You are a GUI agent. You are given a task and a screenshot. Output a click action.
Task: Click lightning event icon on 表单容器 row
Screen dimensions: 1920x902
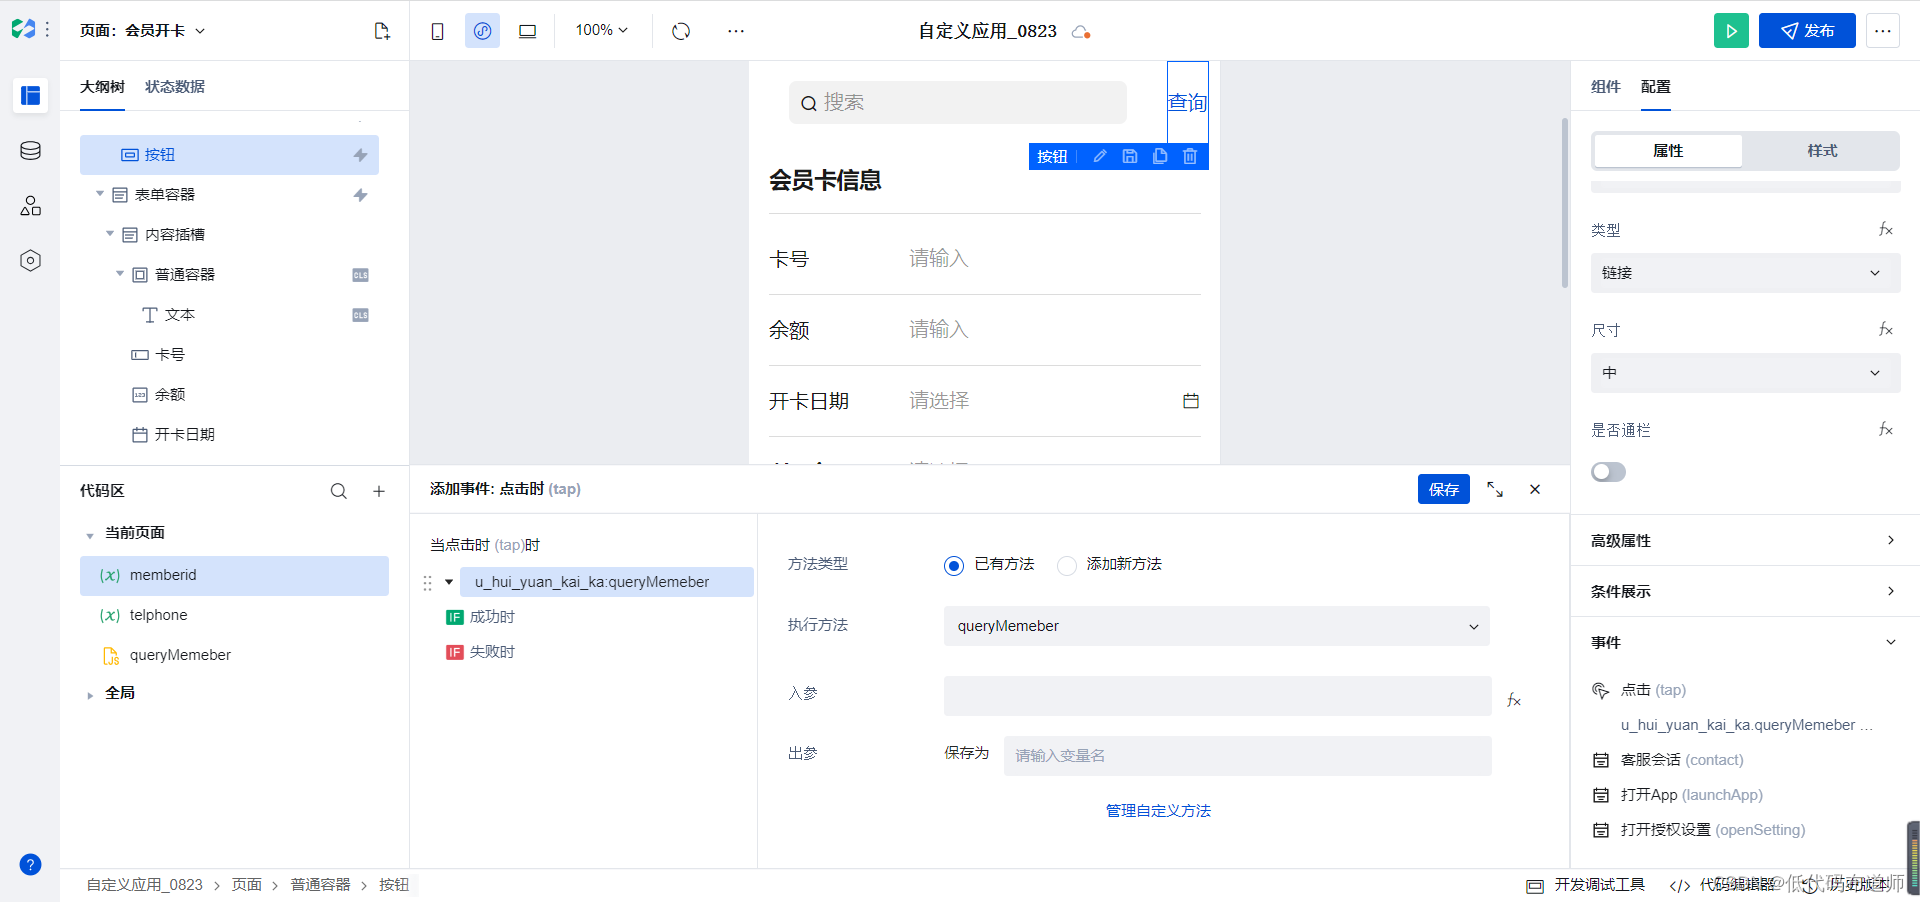pos(361,195)
